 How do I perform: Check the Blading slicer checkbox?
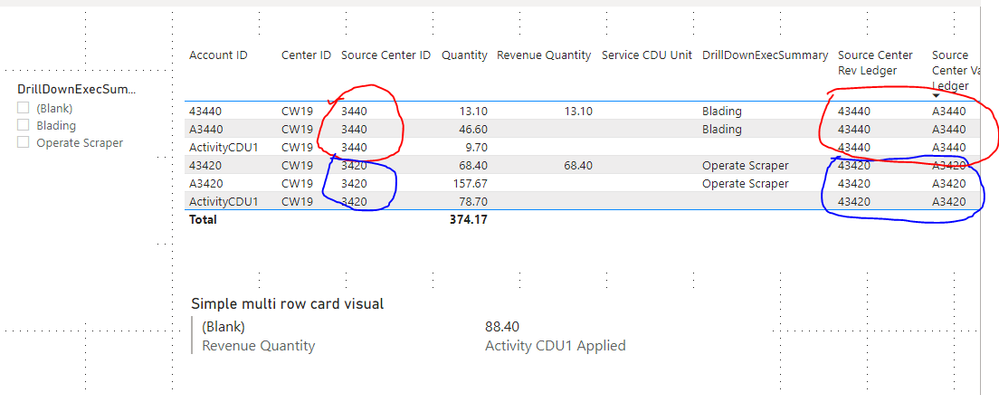[23, 125]
